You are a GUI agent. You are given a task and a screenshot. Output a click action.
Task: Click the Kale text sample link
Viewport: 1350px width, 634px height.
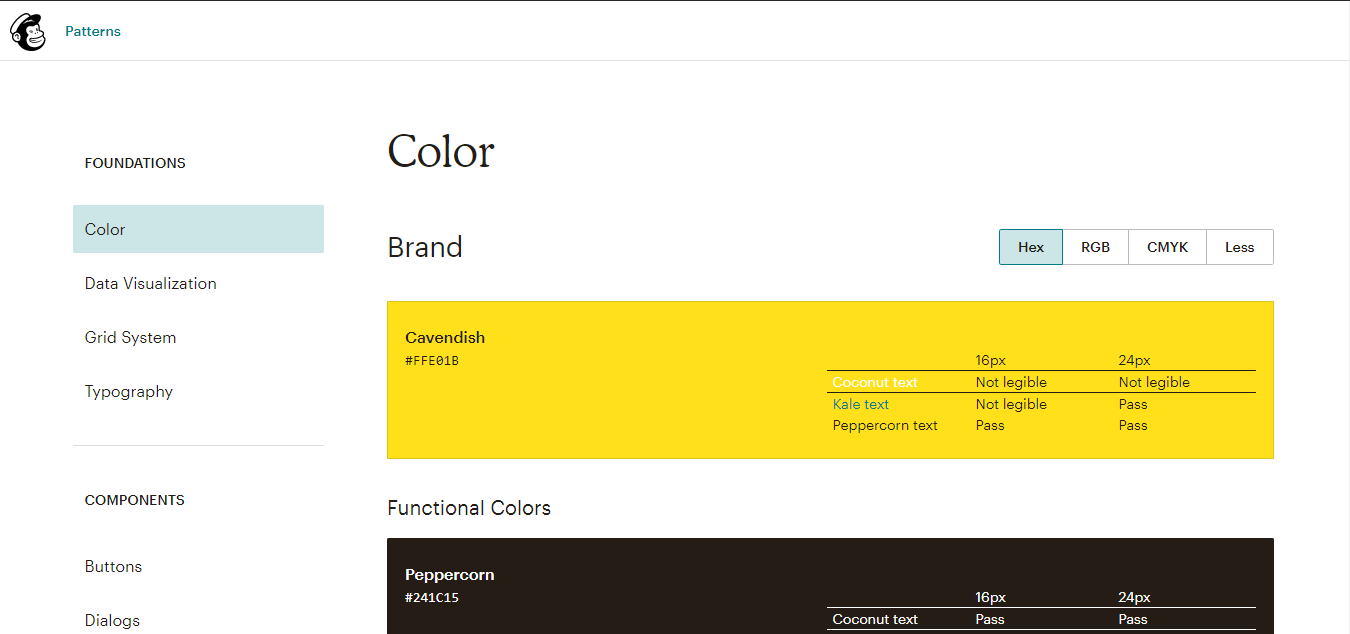860,403
